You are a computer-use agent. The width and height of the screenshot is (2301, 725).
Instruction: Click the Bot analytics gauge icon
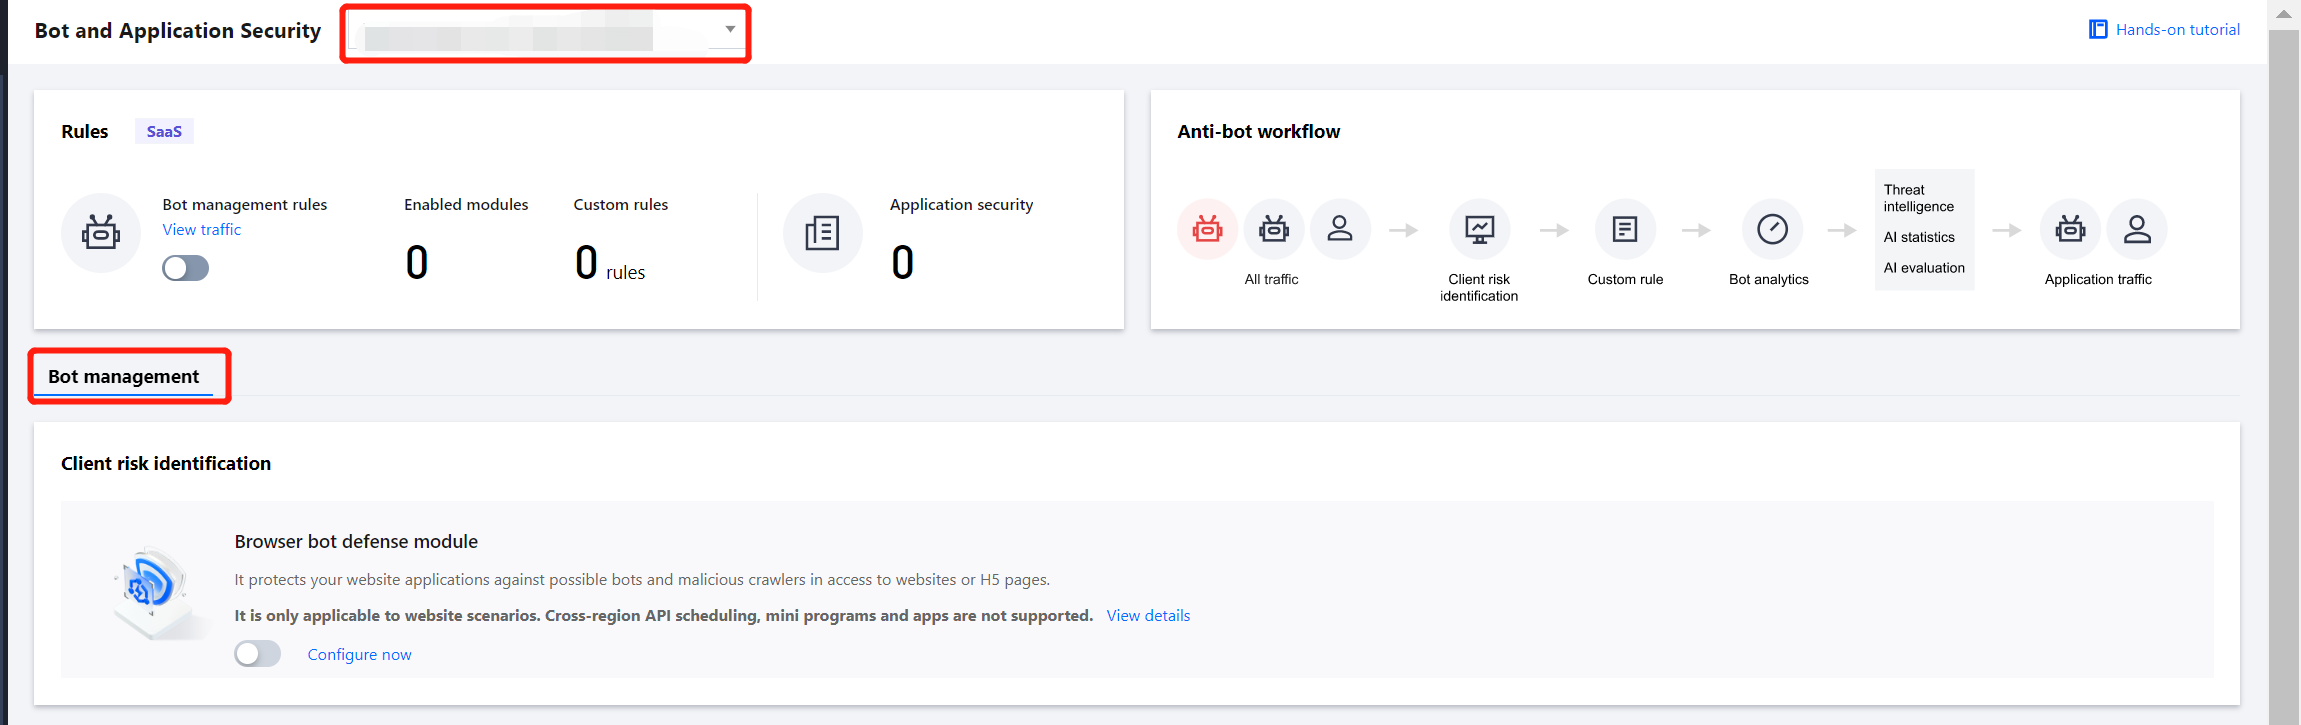1772,229
